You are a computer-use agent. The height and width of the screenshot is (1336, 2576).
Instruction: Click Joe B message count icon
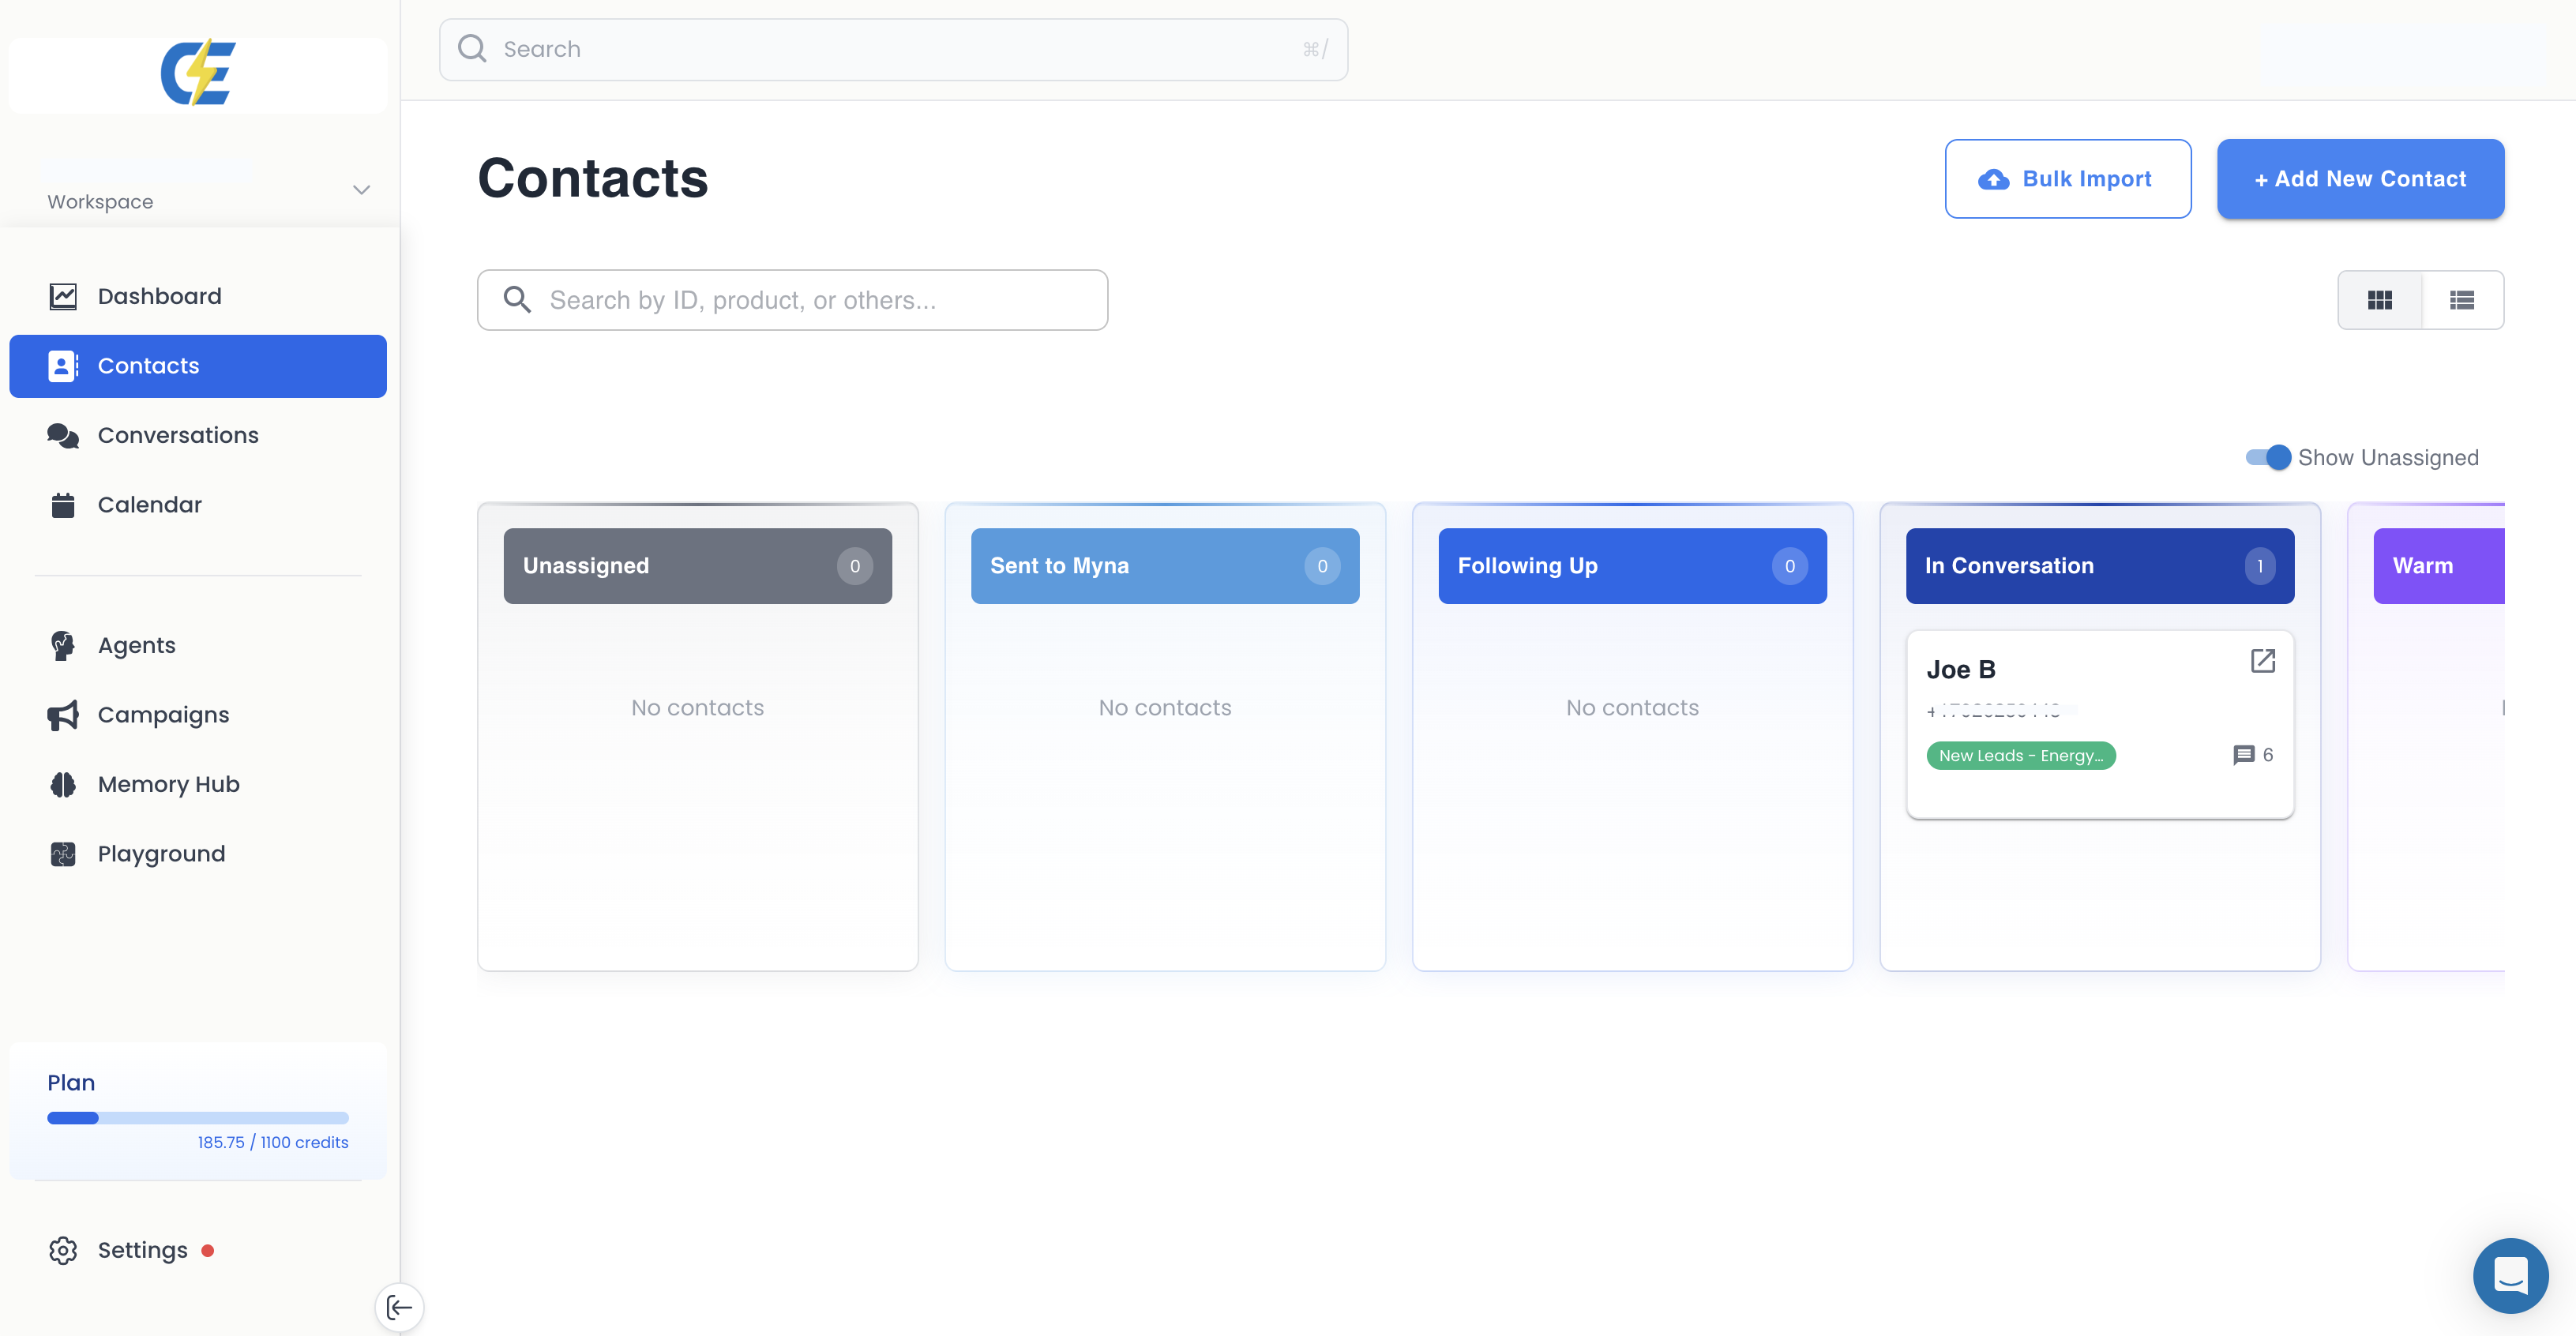(2243, 755)
